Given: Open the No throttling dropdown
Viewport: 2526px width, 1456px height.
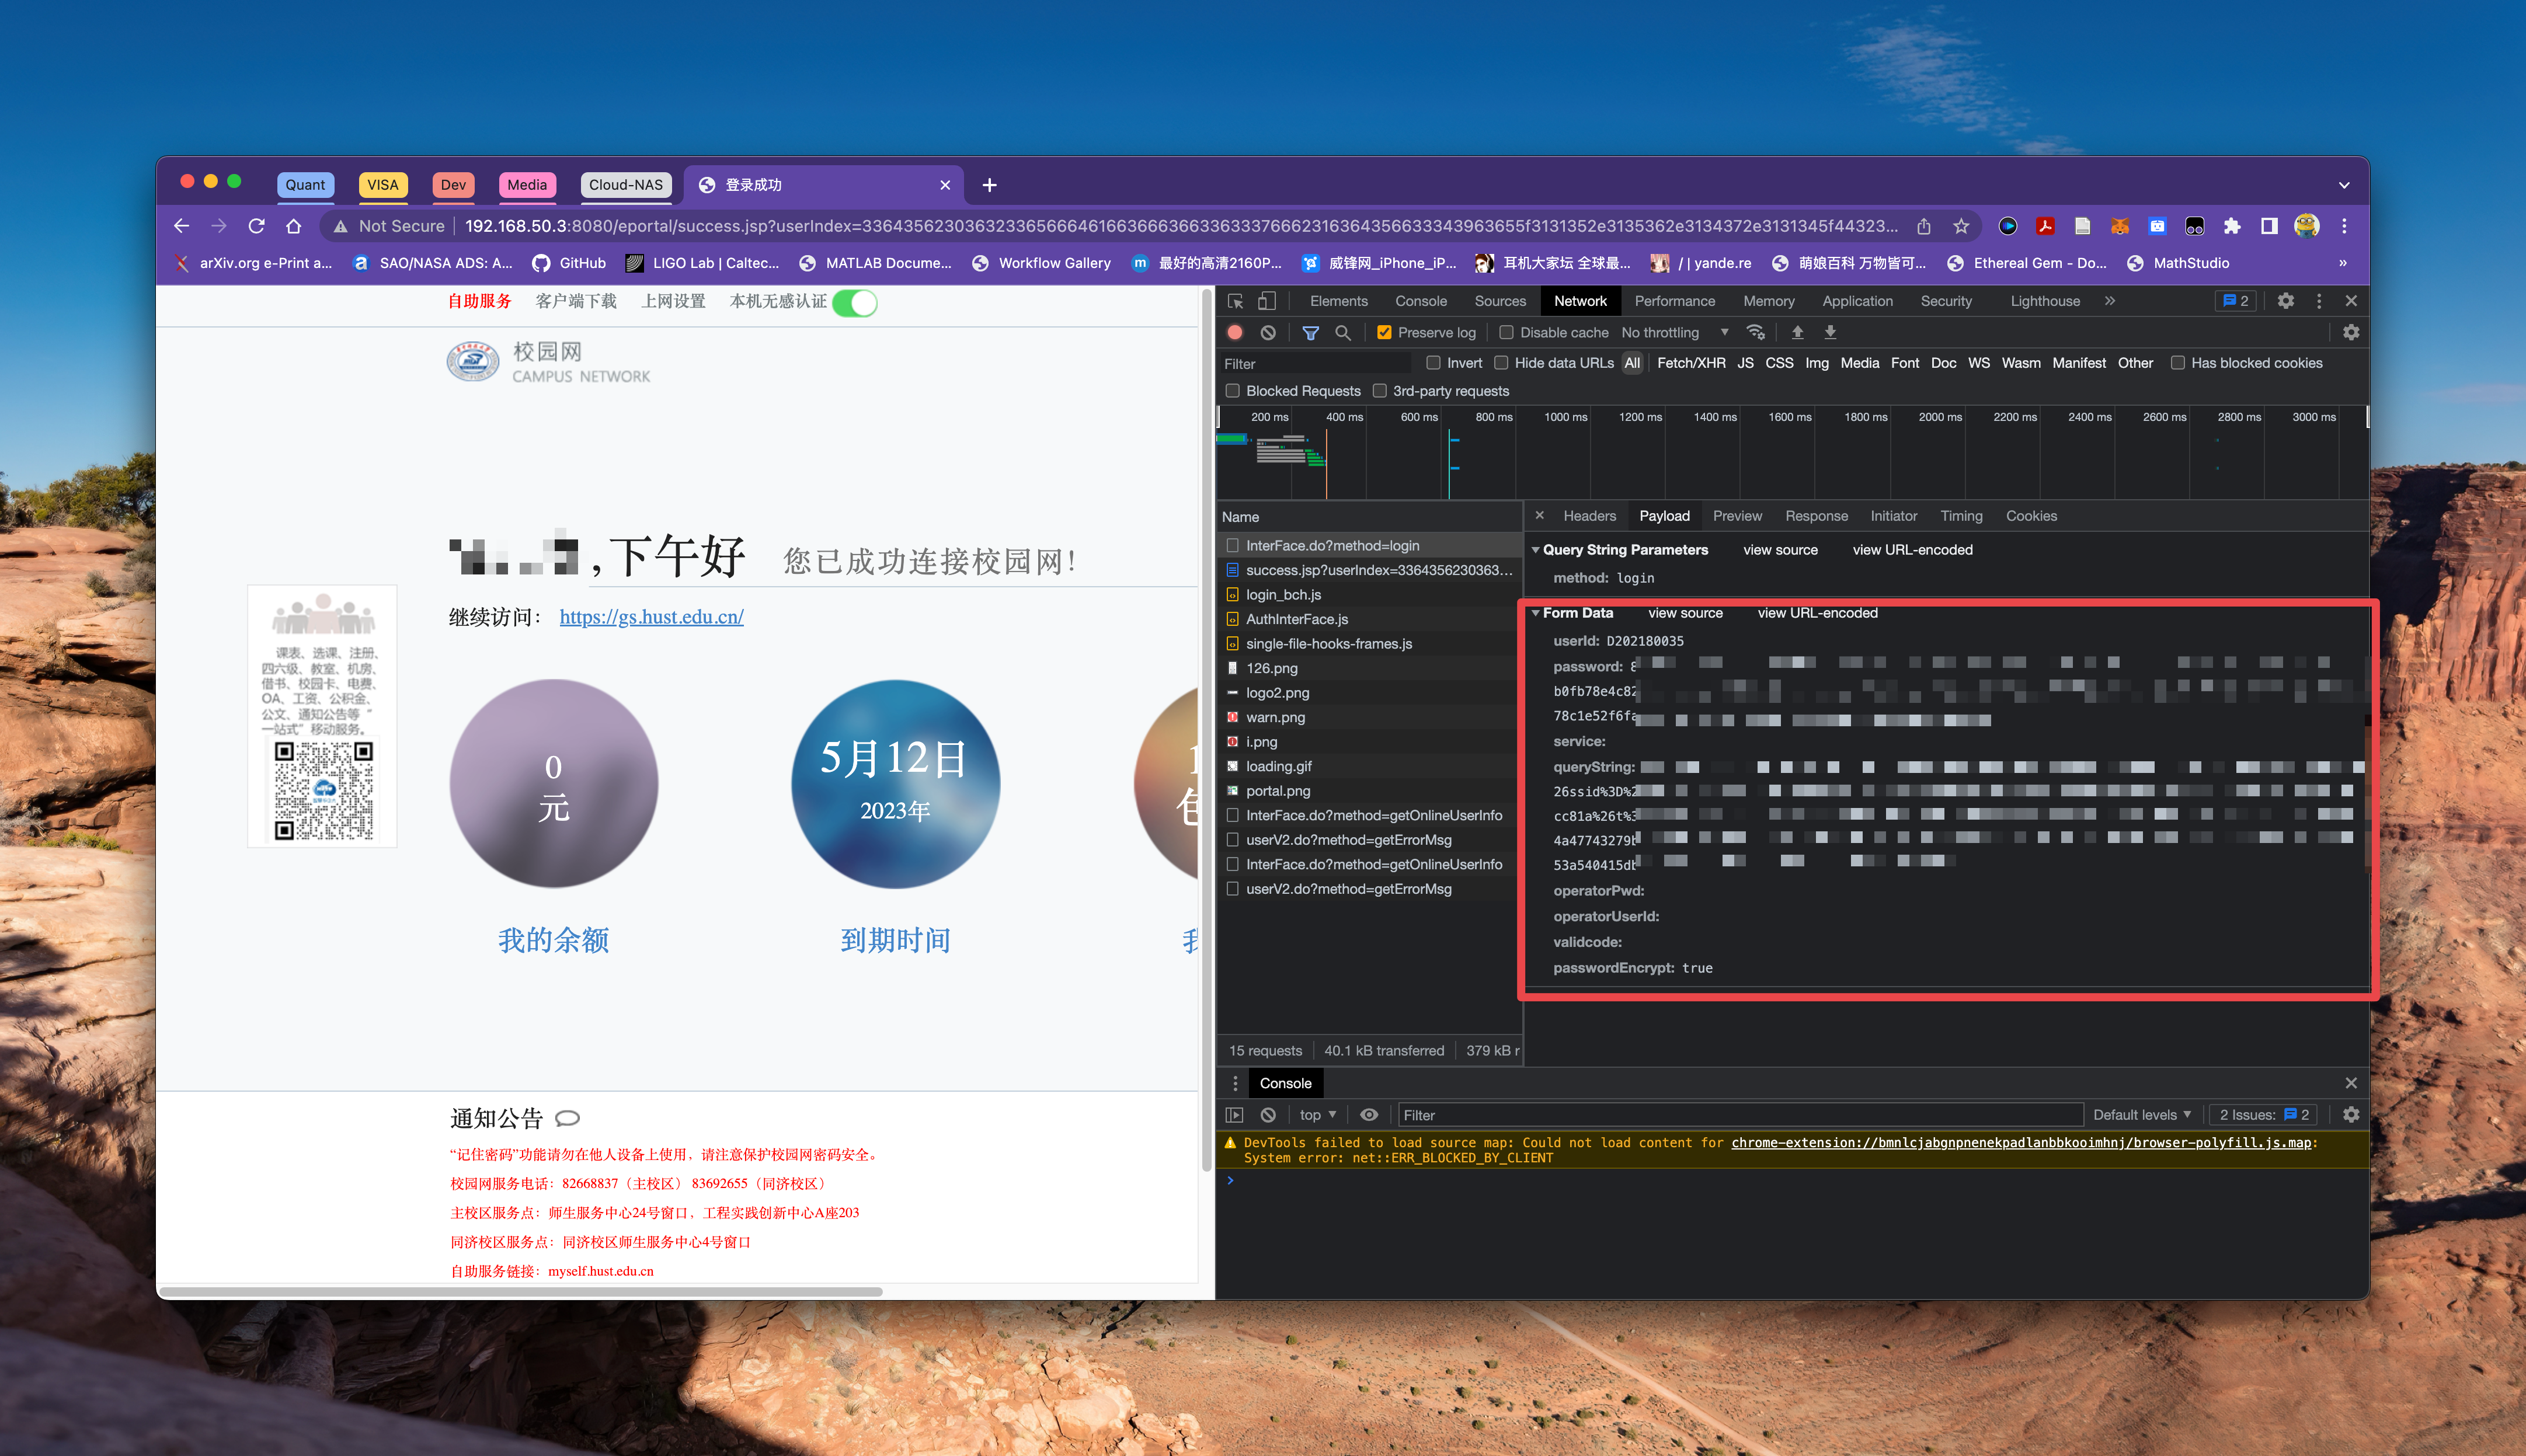Looking at the screenshot, I should (x=1675, y=333).
